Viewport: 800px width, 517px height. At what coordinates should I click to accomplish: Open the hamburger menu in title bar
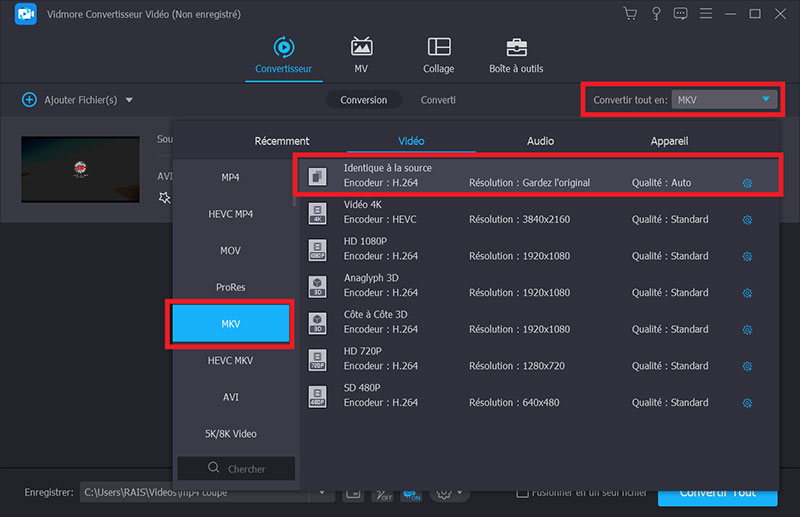coord(706,14)
